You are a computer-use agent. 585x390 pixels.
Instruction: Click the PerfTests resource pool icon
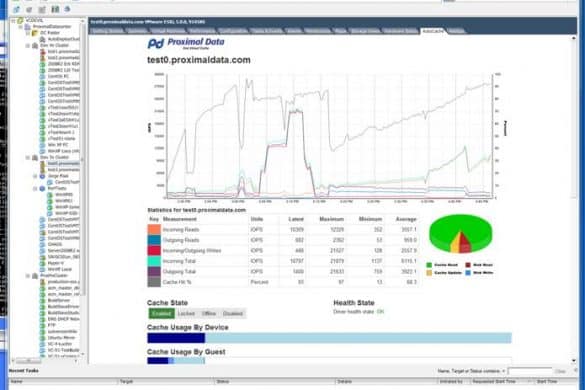(42, 188)
